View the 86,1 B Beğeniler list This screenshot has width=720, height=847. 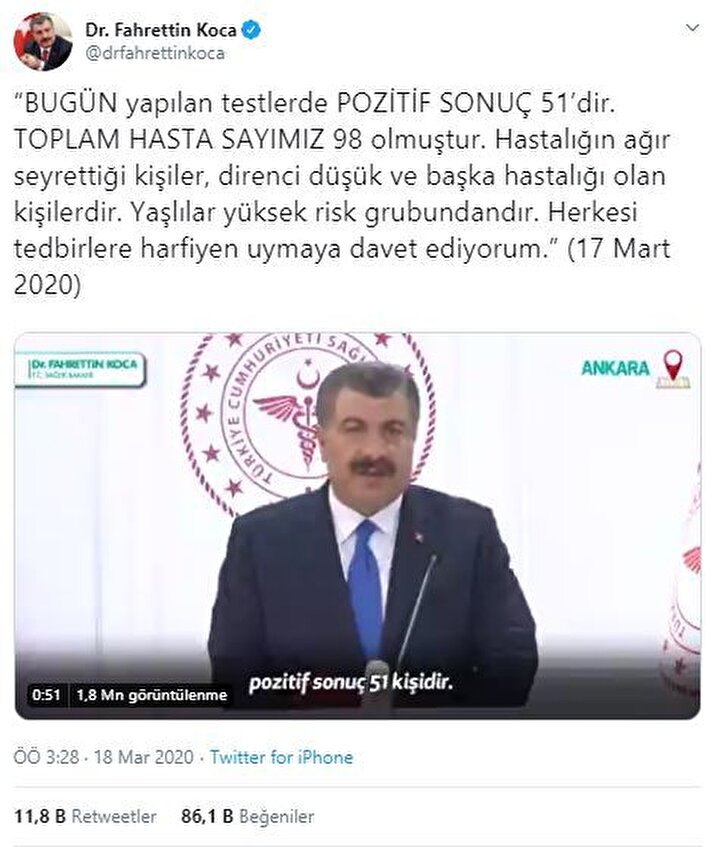tap(248, 816)
